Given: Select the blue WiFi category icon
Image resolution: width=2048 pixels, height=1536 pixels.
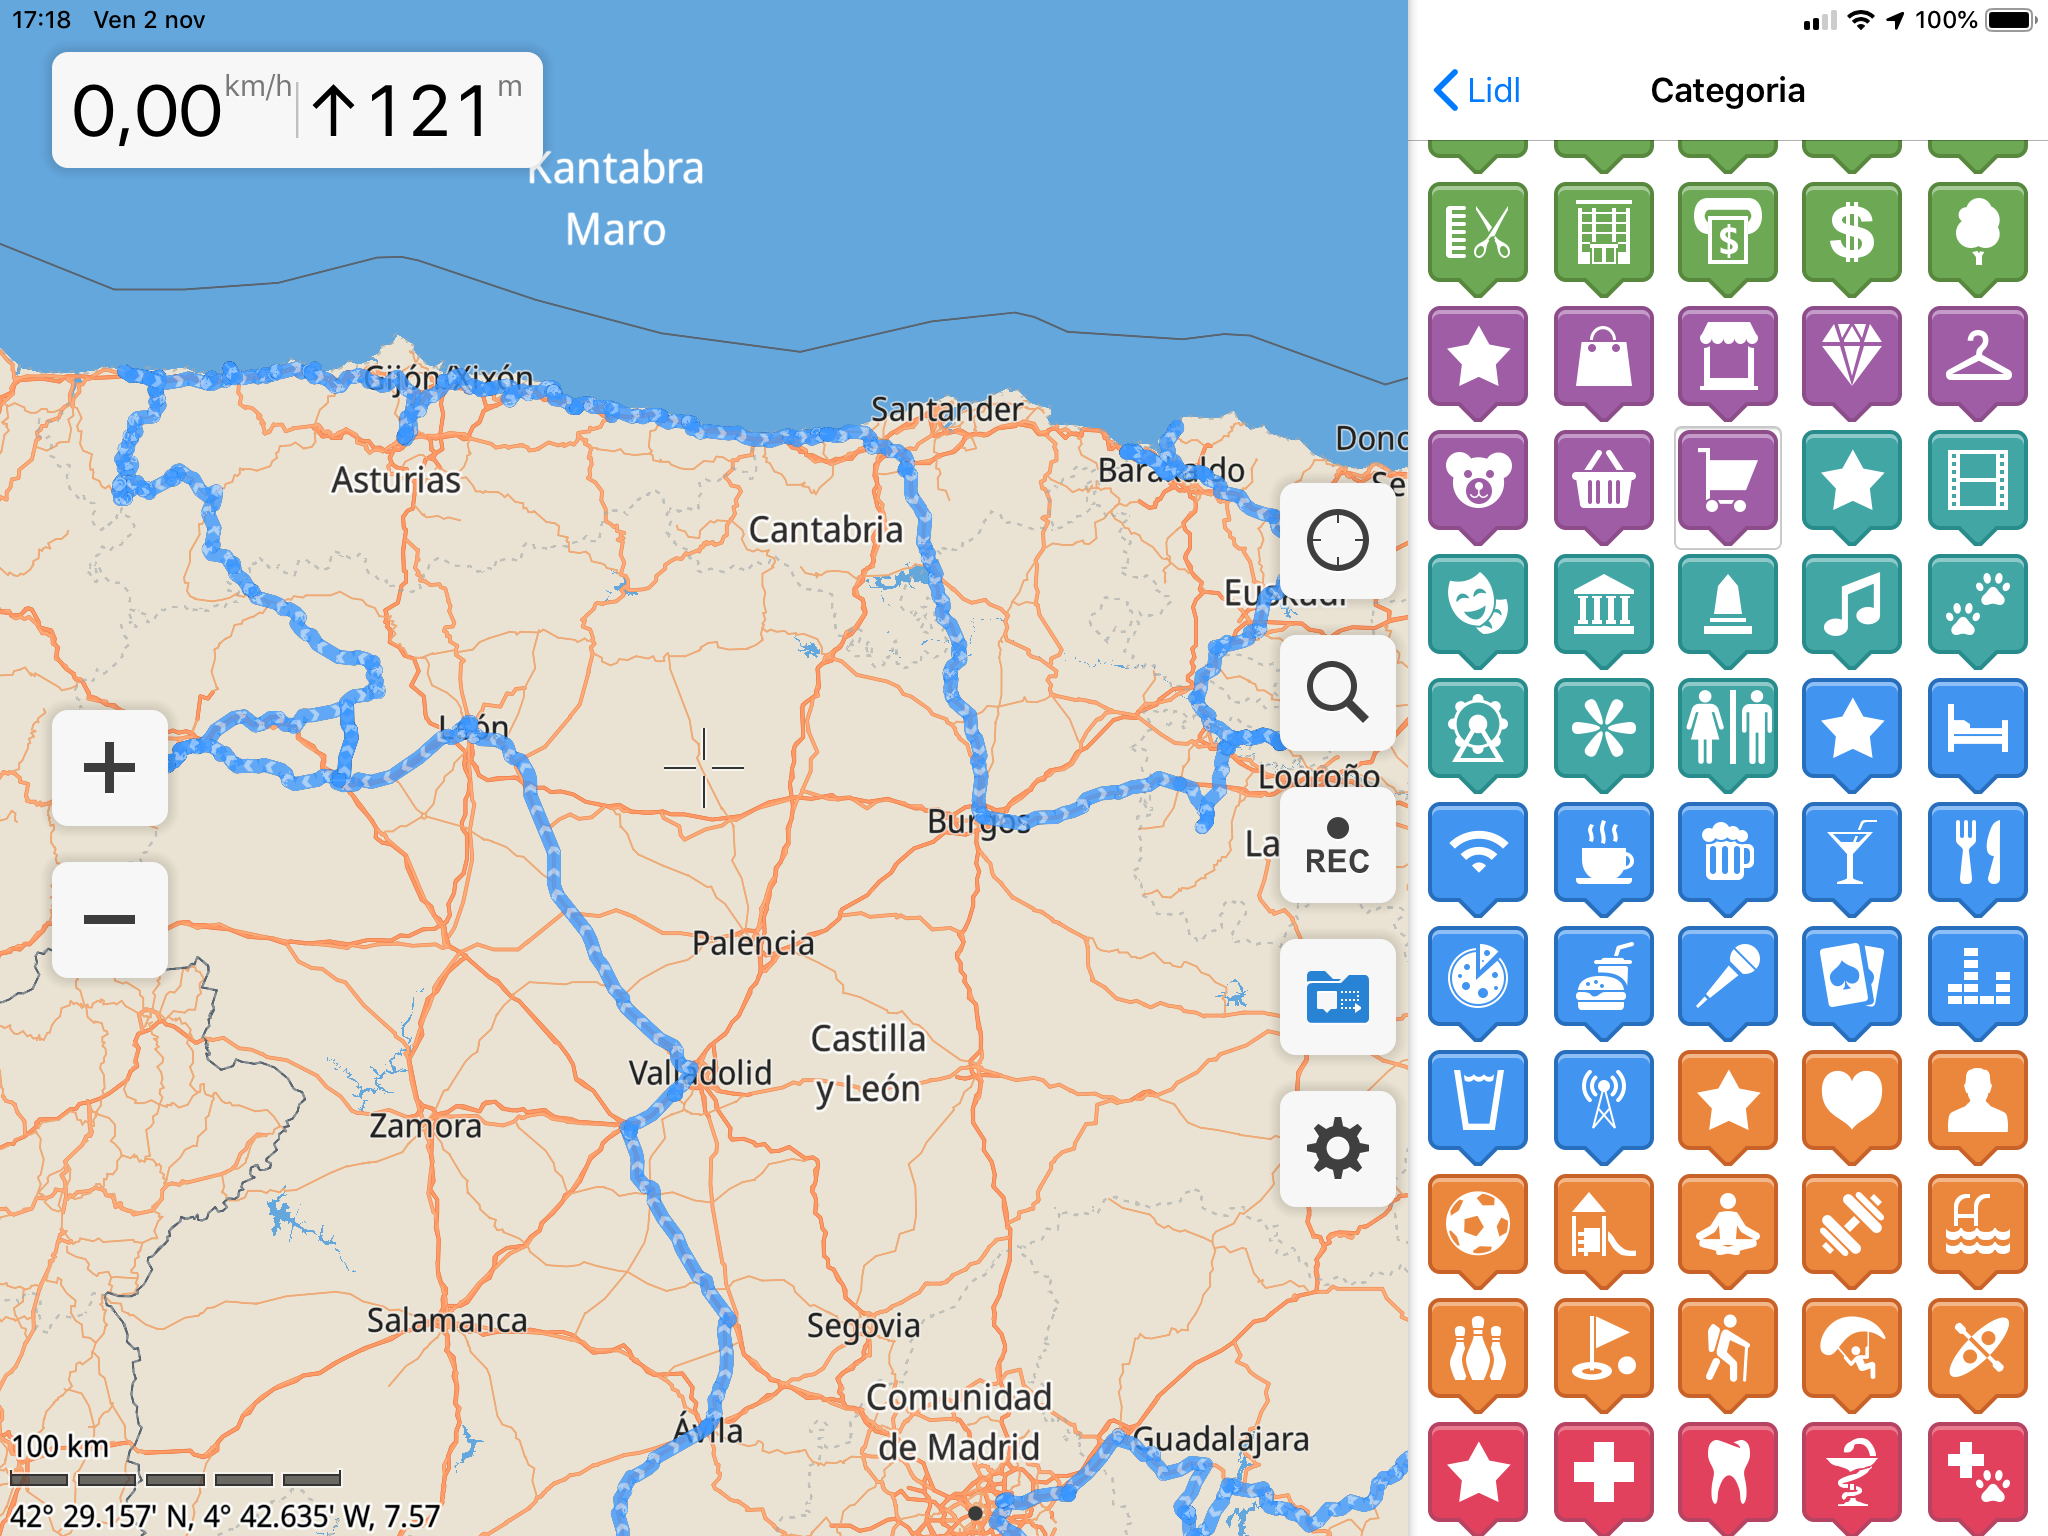Looking at the screenshot, I should [x=1478, y=853].
